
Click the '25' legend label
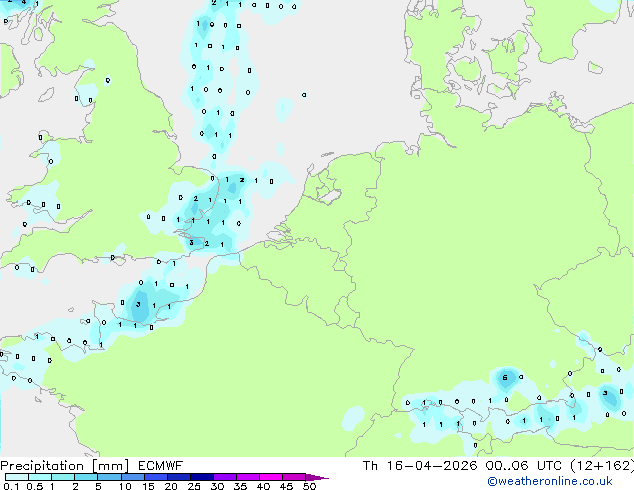pyautogui.click(x=194, y=486)
